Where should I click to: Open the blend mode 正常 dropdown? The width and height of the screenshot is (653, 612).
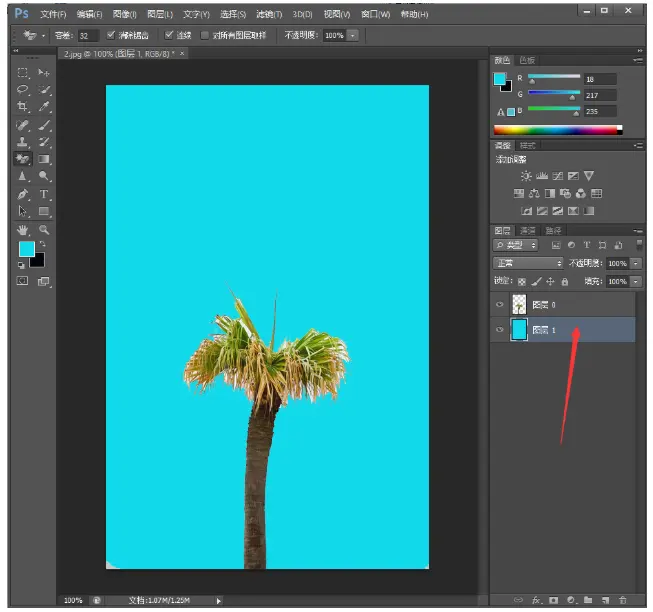pyautogui.click(x=528, y=263)
